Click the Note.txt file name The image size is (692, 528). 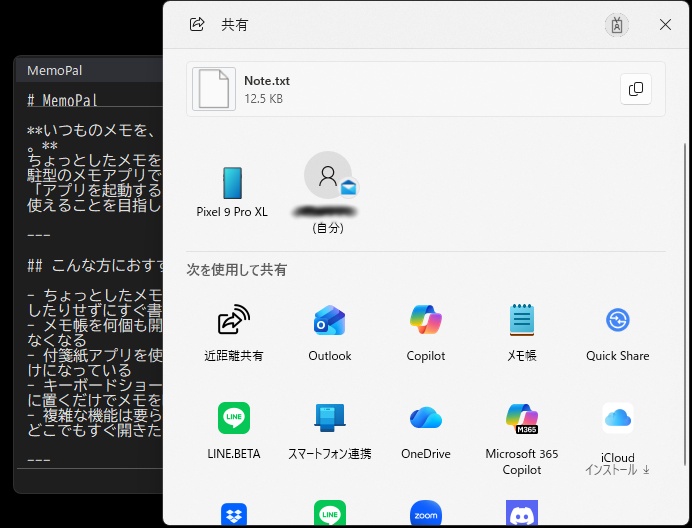click(x=267, y=81)
